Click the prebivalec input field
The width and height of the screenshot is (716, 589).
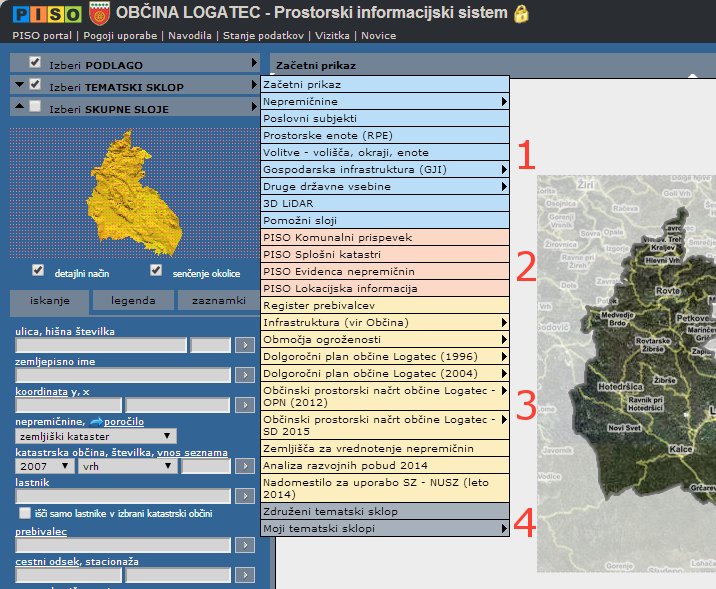click(122, 545)
